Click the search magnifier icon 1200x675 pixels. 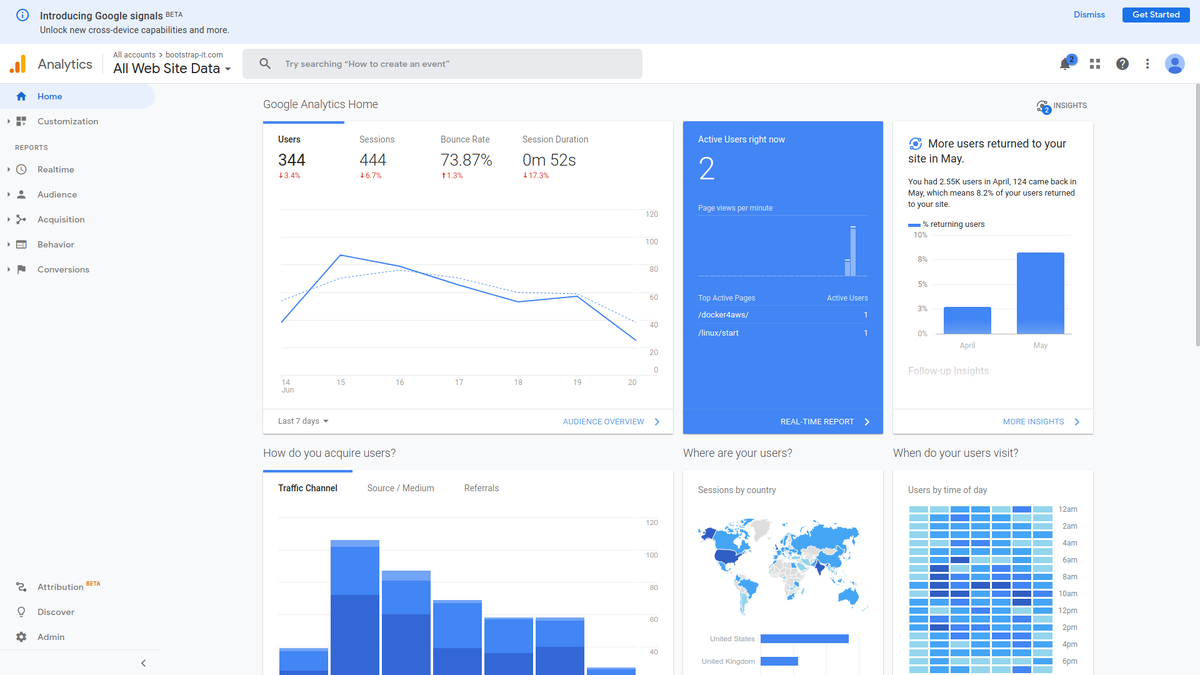[x=265, y=64]
